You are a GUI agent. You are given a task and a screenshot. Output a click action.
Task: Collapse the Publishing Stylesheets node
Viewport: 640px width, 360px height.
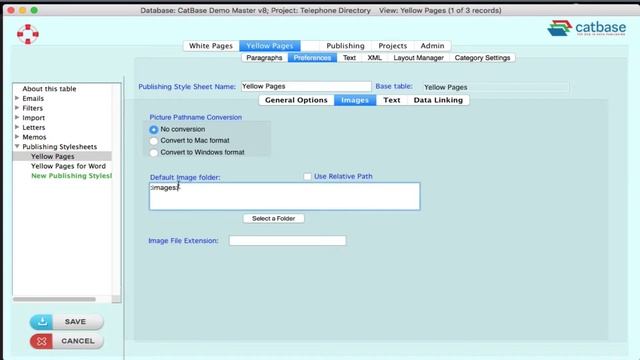(17, 146)
